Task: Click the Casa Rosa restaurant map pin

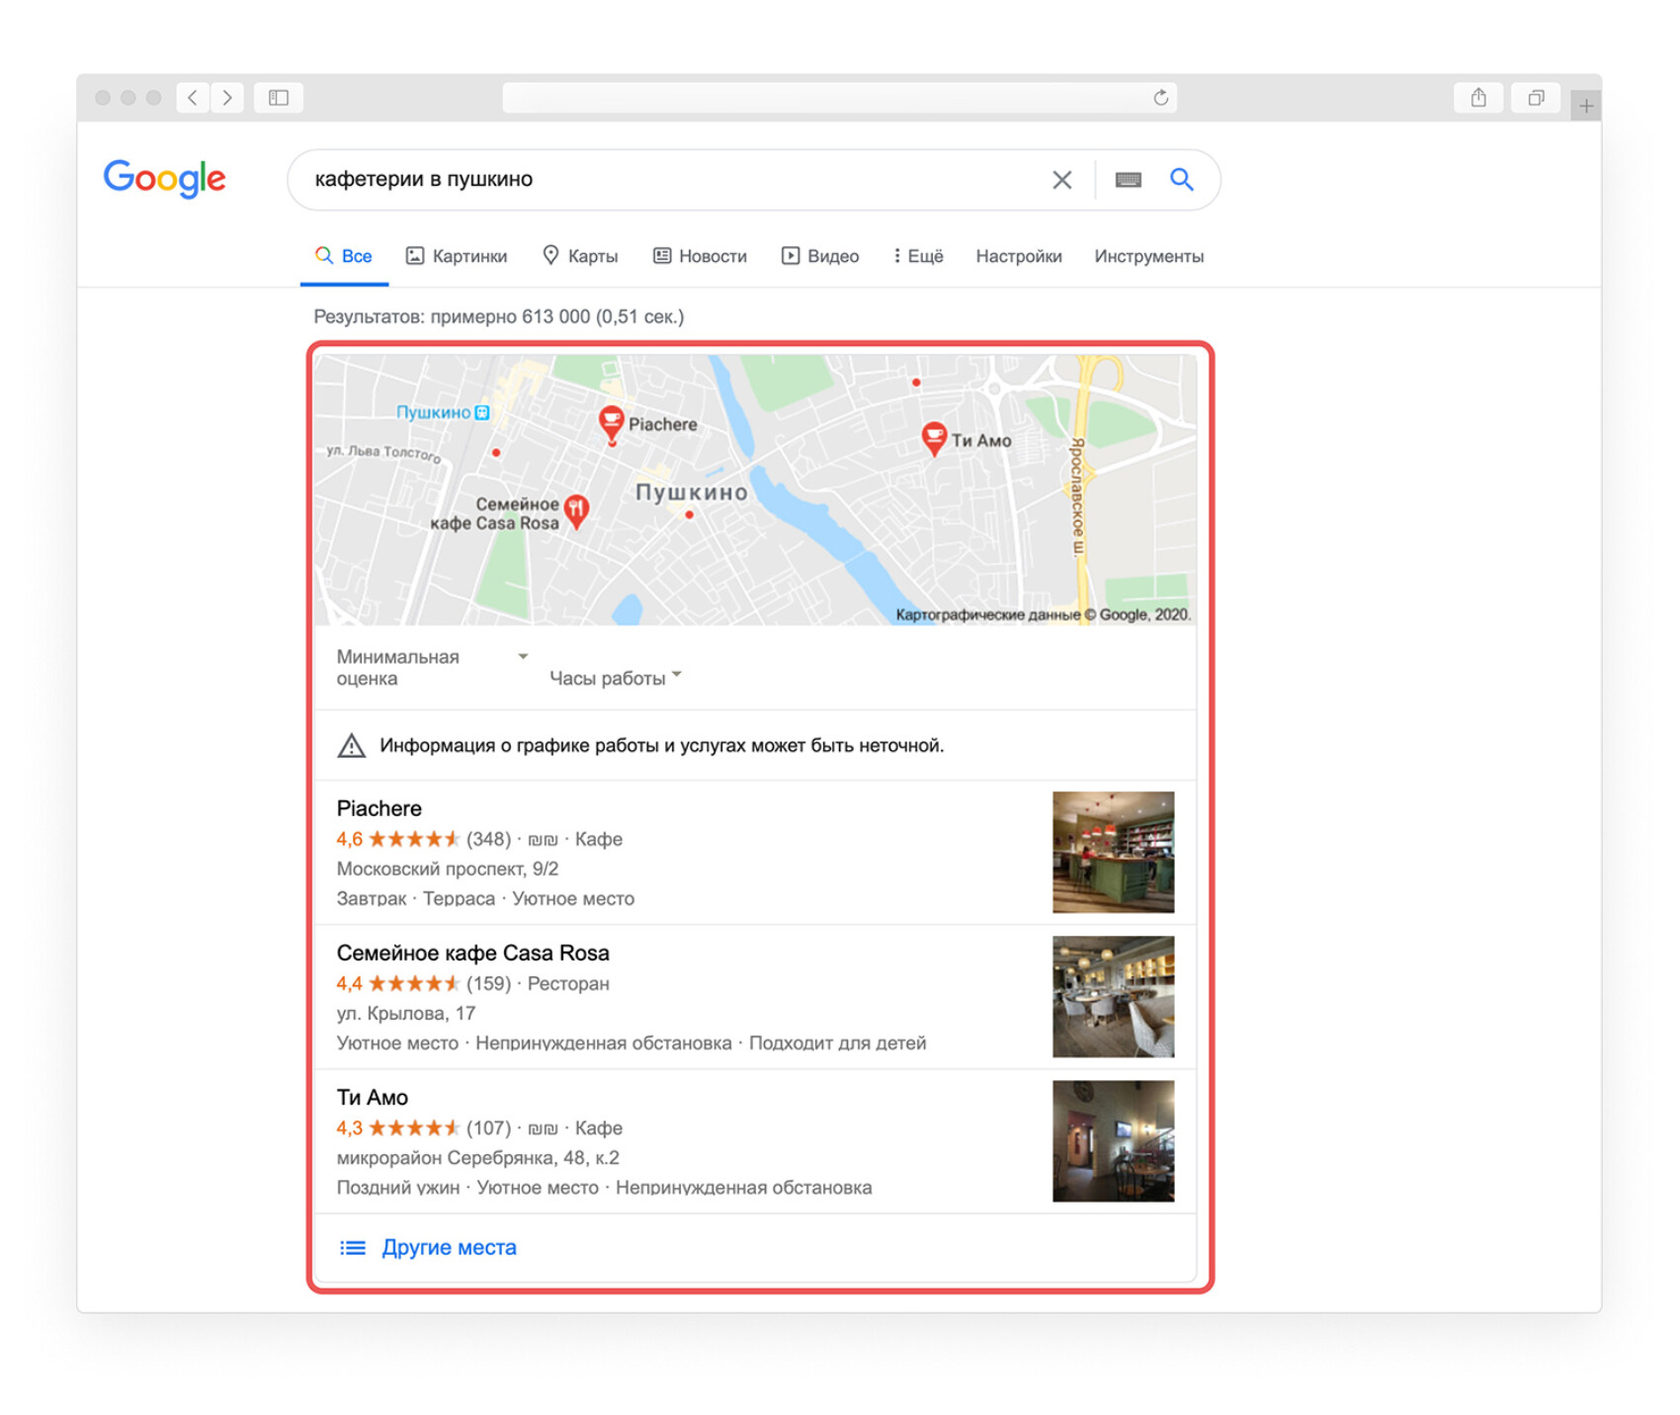Action: [x=576, y=510]
